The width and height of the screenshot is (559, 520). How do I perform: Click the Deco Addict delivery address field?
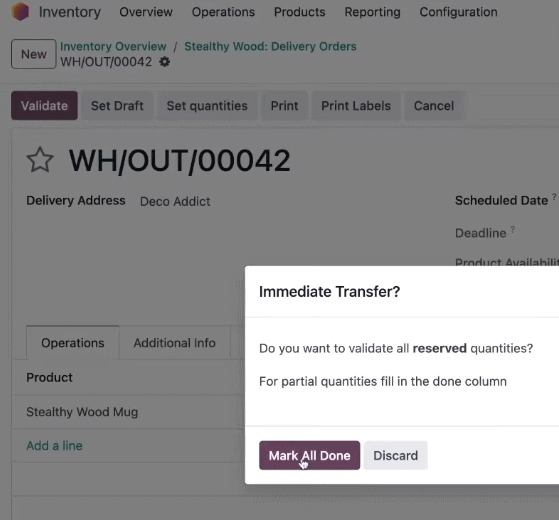tap(175, 201)
